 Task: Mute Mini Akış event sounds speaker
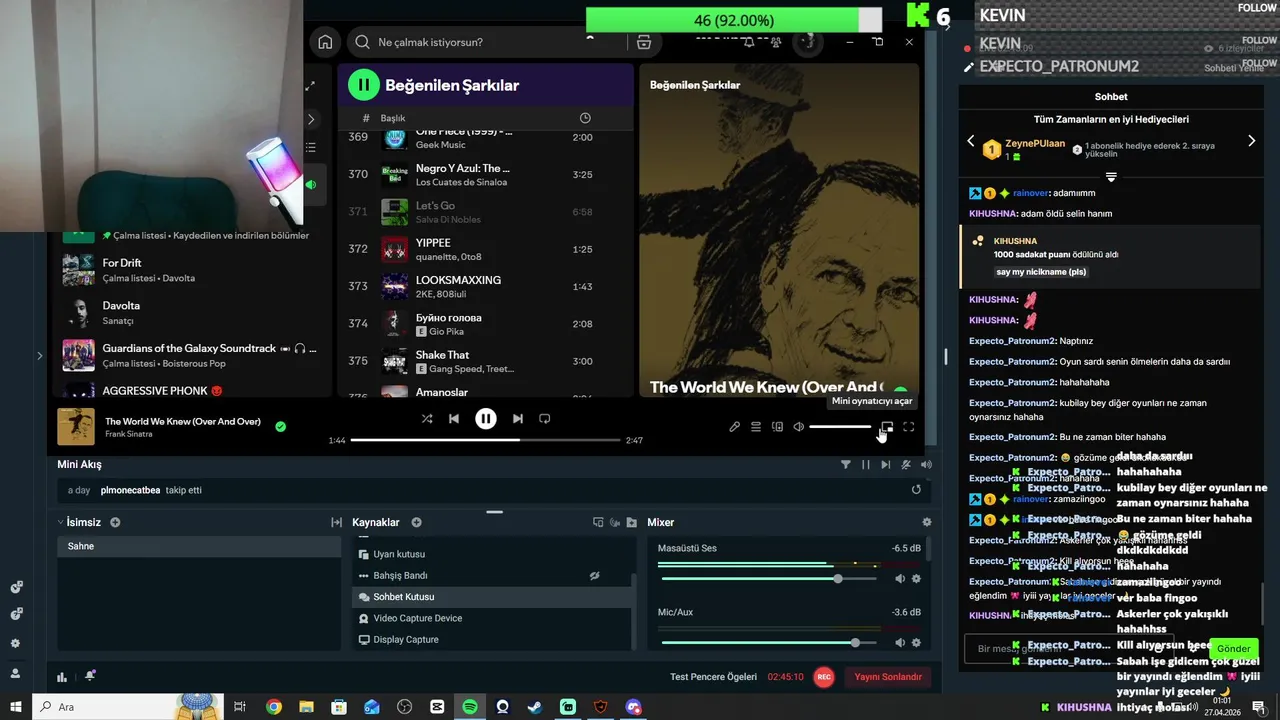(926, 464)
